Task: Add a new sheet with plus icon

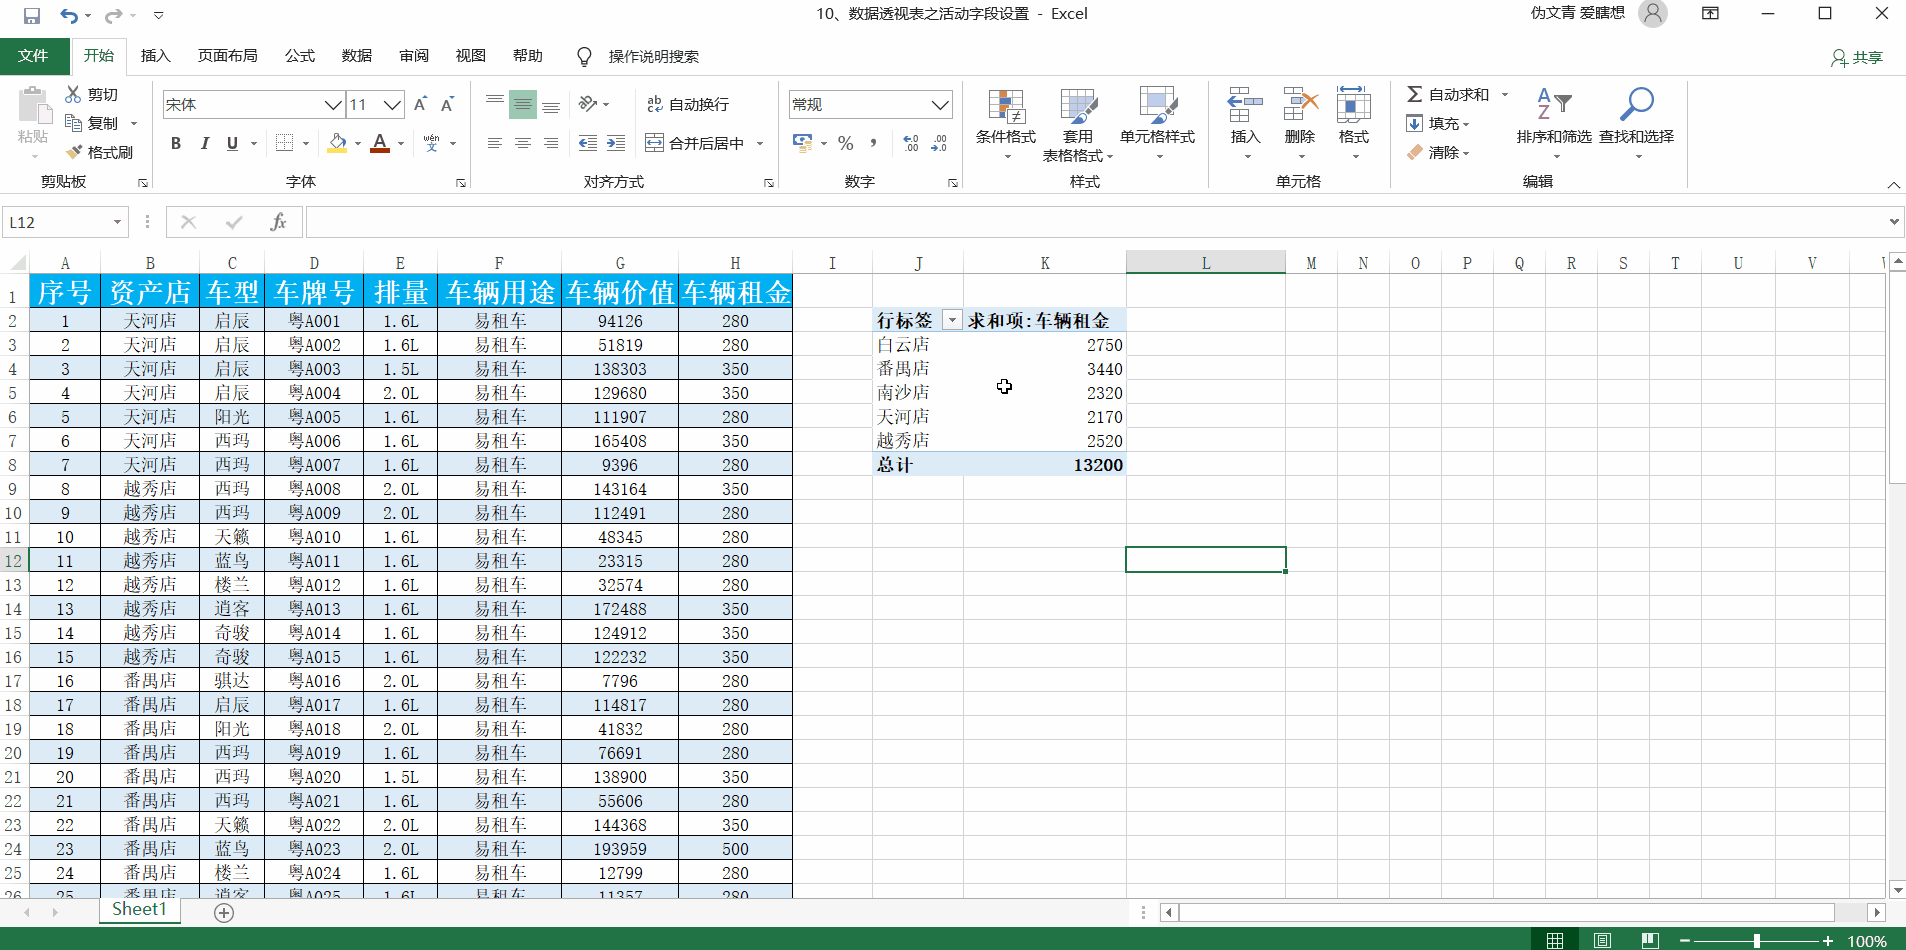Action: point(224,912)
